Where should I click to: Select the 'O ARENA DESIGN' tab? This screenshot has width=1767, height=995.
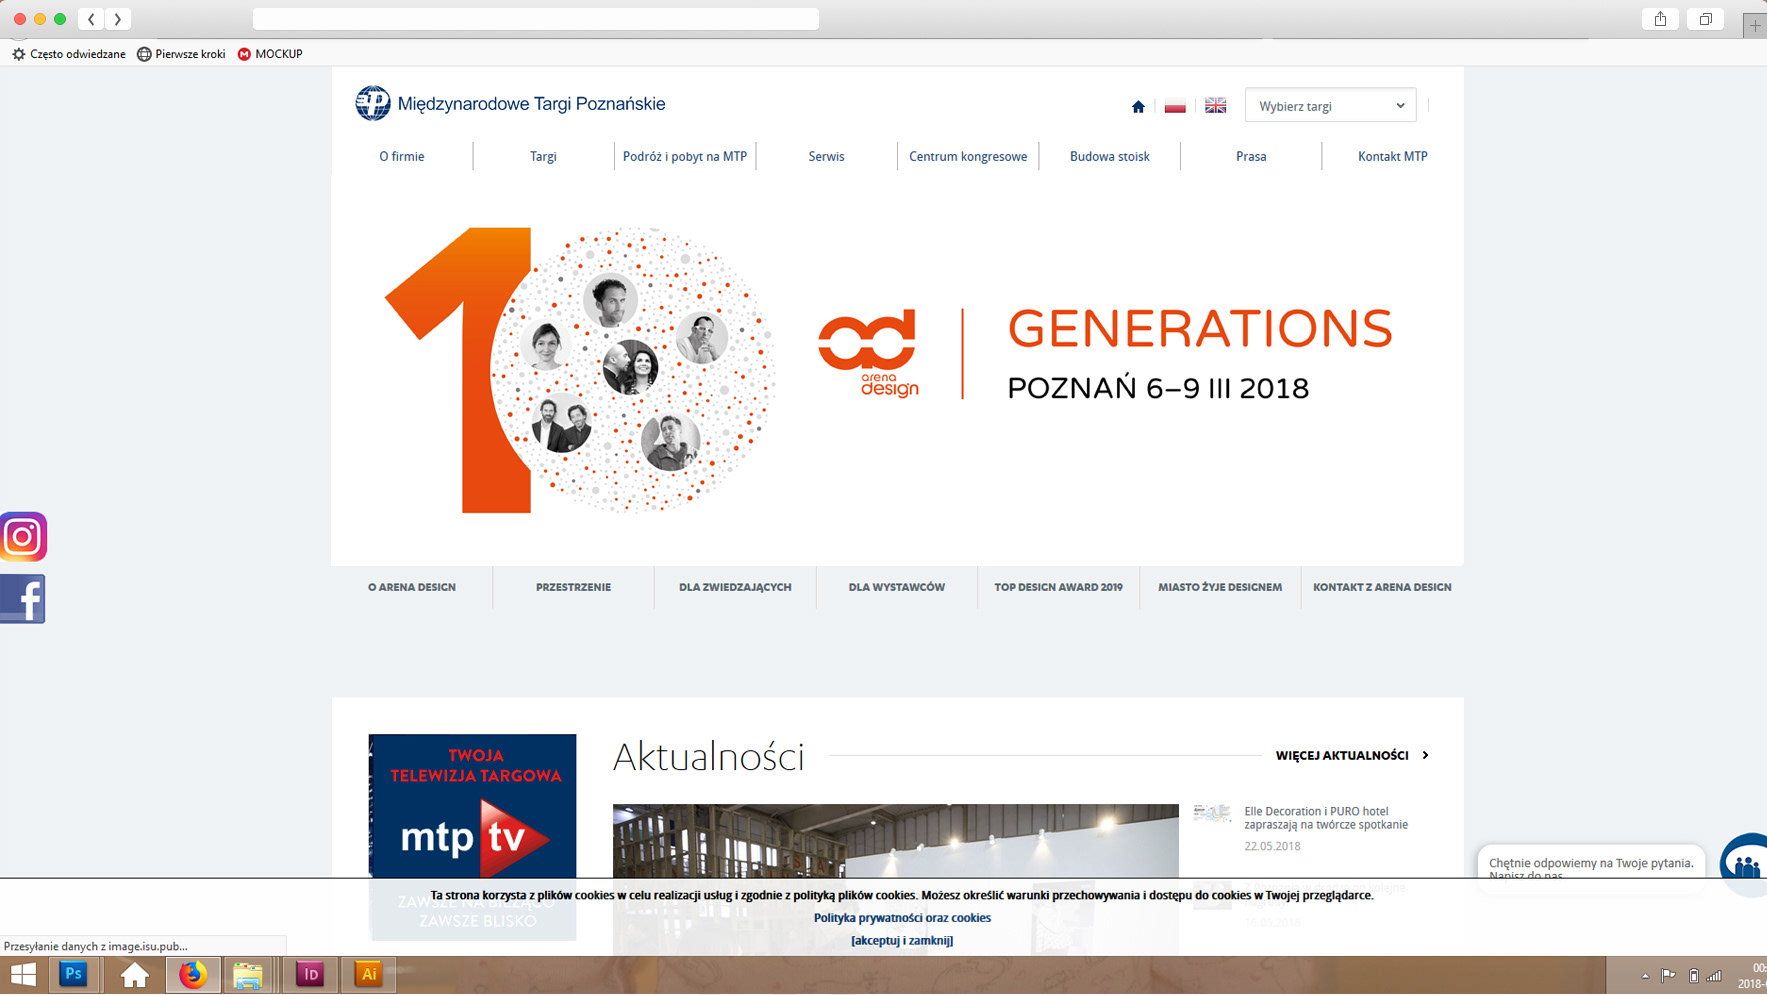[x=412, y=587]
